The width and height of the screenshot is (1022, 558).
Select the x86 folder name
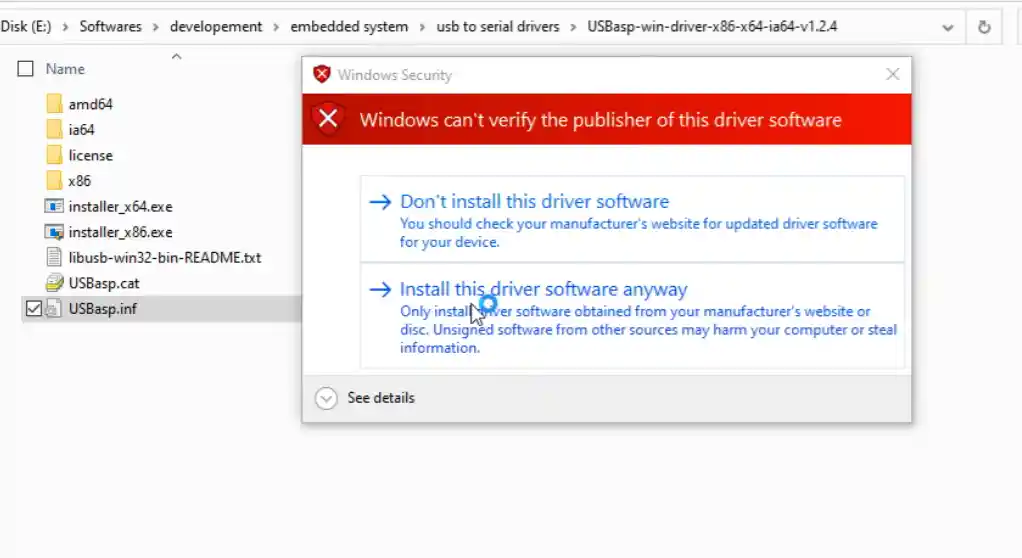tap(80, 181)
